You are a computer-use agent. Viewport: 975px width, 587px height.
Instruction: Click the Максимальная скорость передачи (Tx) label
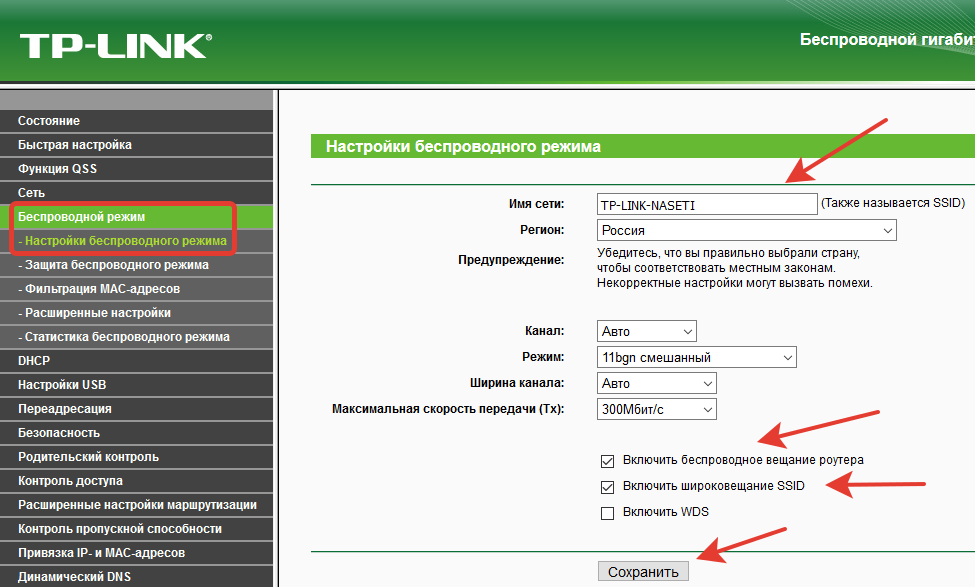pos(448,409)
